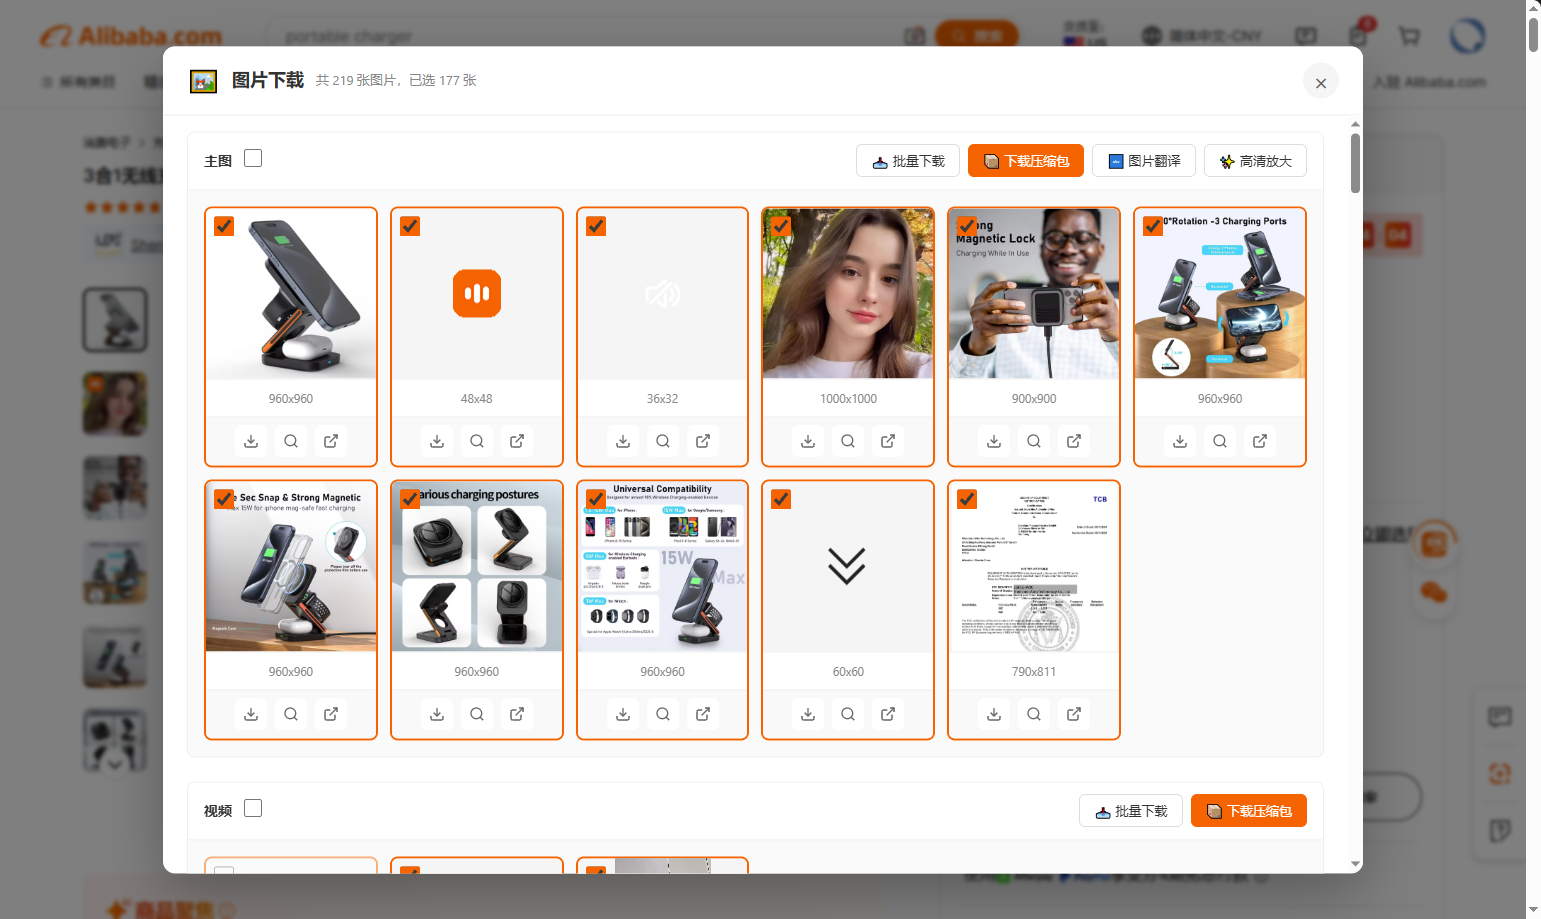Close the 图片下载 dialog
This screenshot has height=919, width=1541.
click(x=1321, y=83)
